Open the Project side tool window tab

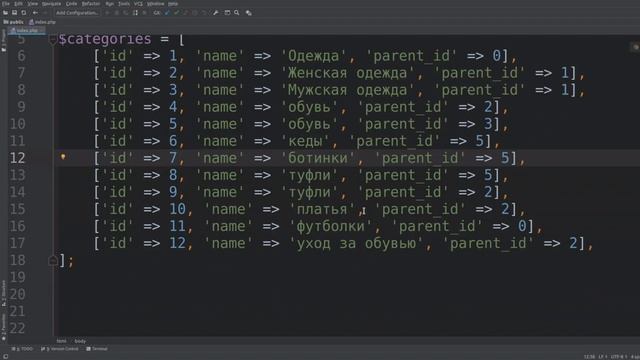[x=4, y=40]
